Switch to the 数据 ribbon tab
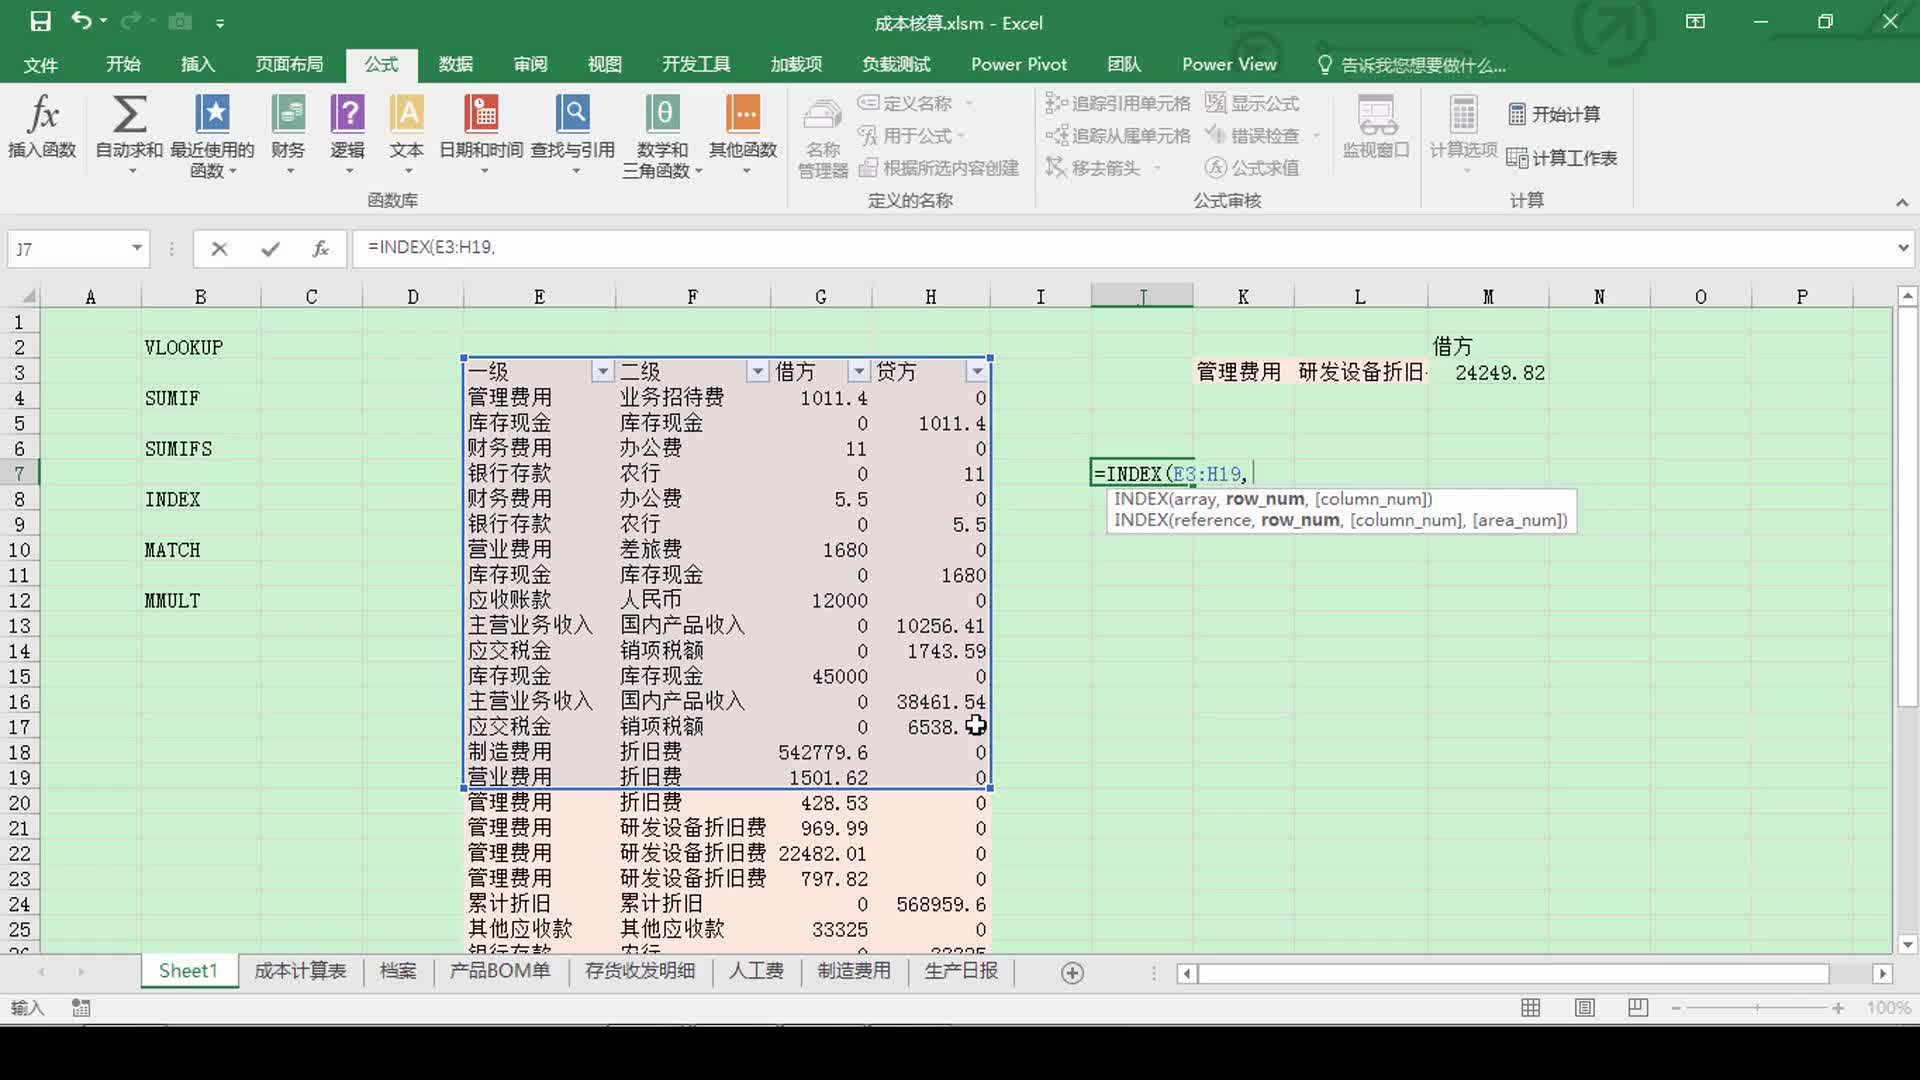 [x=455, y=64]
